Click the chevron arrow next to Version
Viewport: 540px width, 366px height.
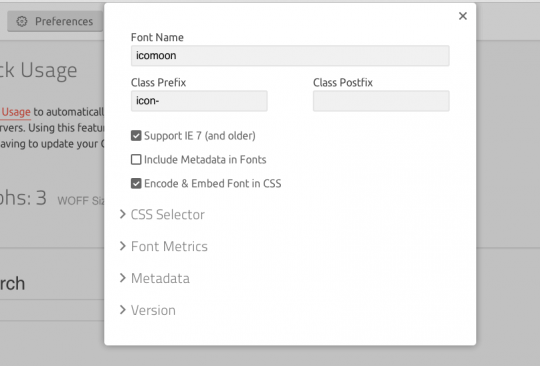tap(123, 310)
